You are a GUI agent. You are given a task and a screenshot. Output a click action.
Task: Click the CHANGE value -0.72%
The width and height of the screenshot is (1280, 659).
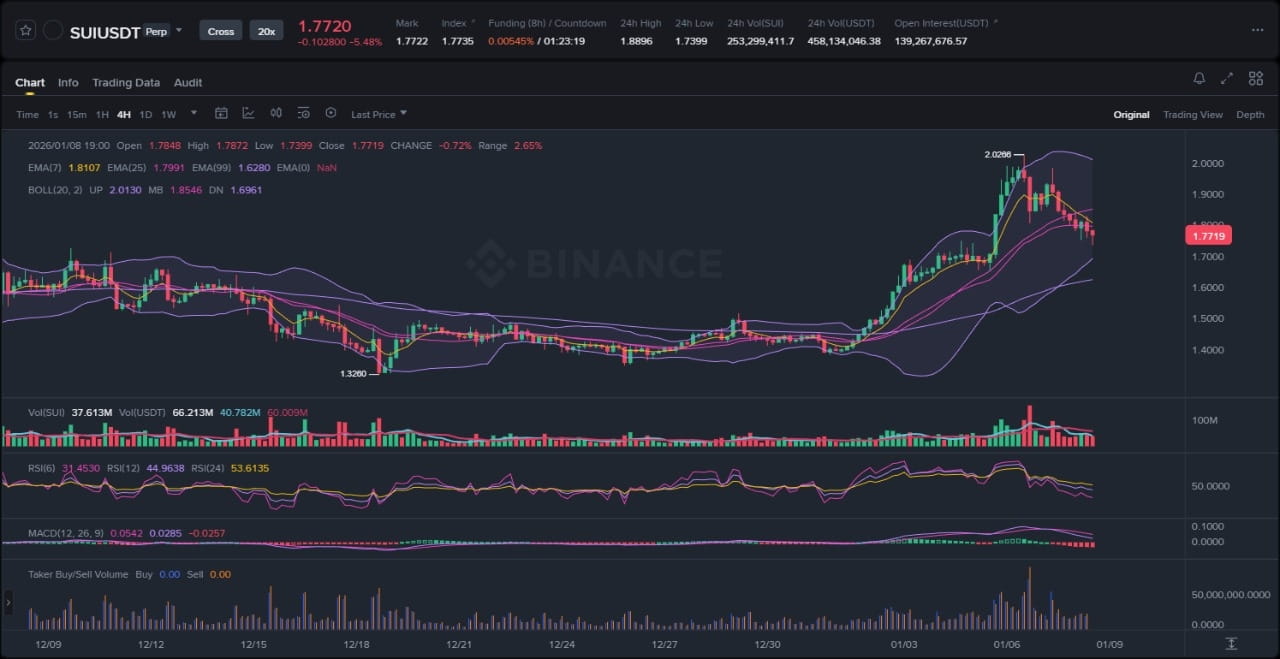coord(455,145)
